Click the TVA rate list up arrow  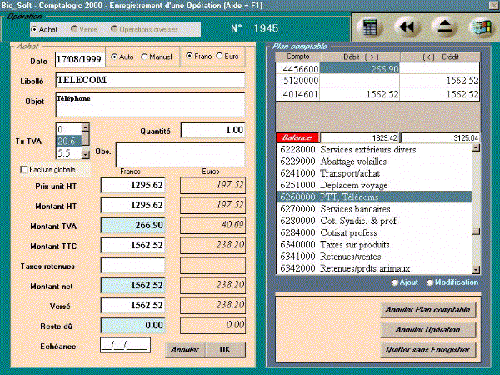[x=86, y=128]
